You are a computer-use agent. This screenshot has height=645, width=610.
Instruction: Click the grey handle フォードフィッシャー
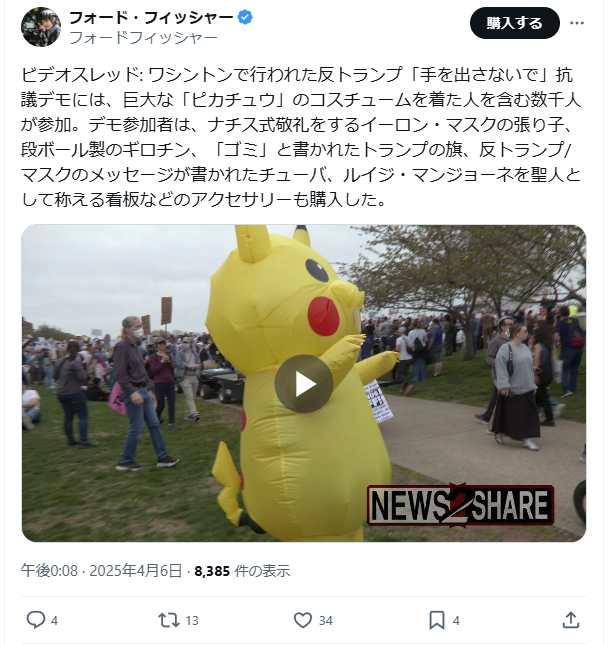pyautogui.click(x=144, y=38)
